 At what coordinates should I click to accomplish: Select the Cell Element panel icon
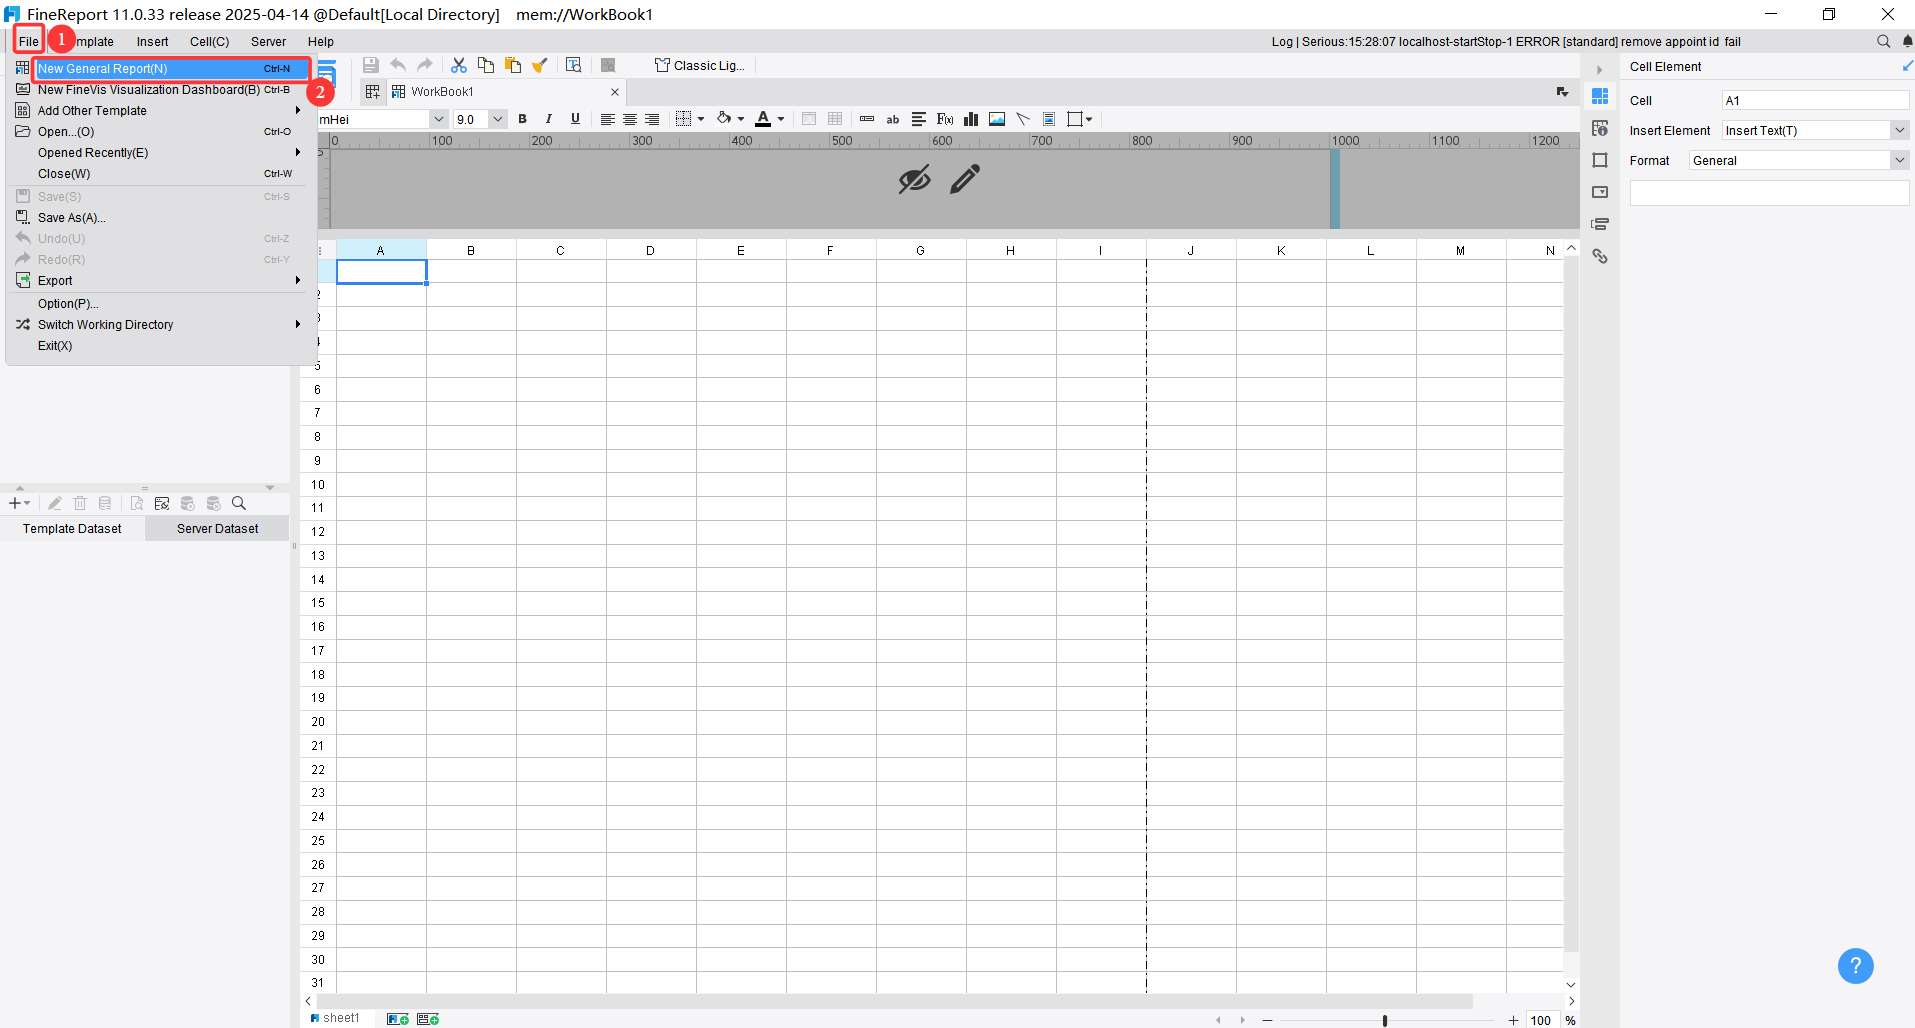(x=1601, y=96)
